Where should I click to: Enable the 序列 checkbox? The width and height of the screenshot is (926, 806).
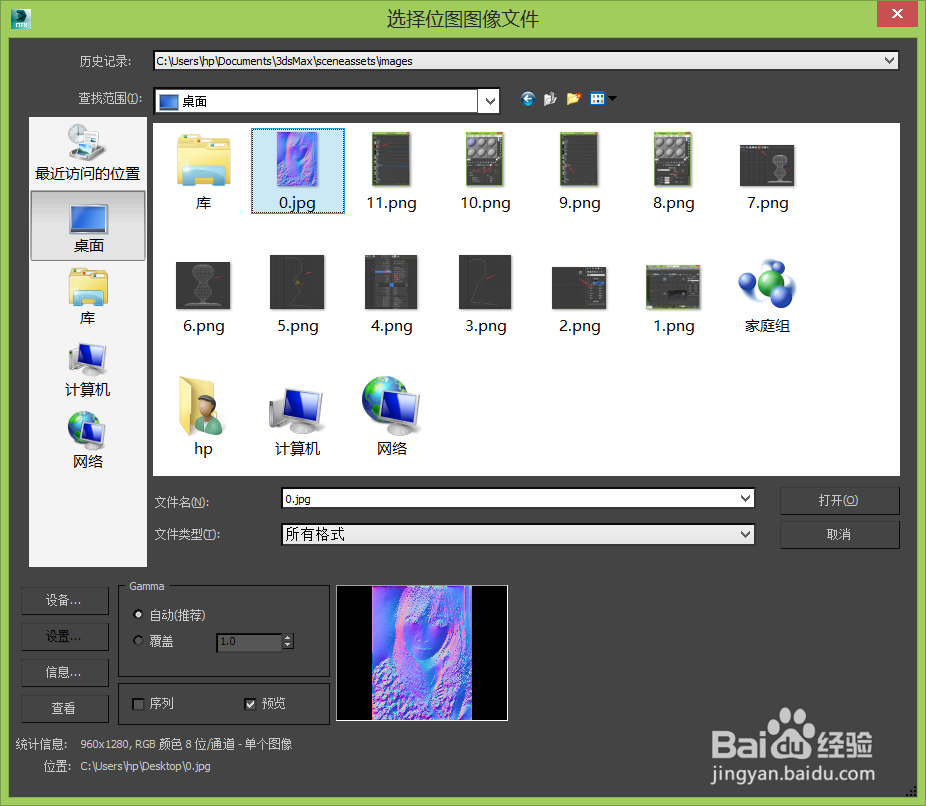[138, 703]
